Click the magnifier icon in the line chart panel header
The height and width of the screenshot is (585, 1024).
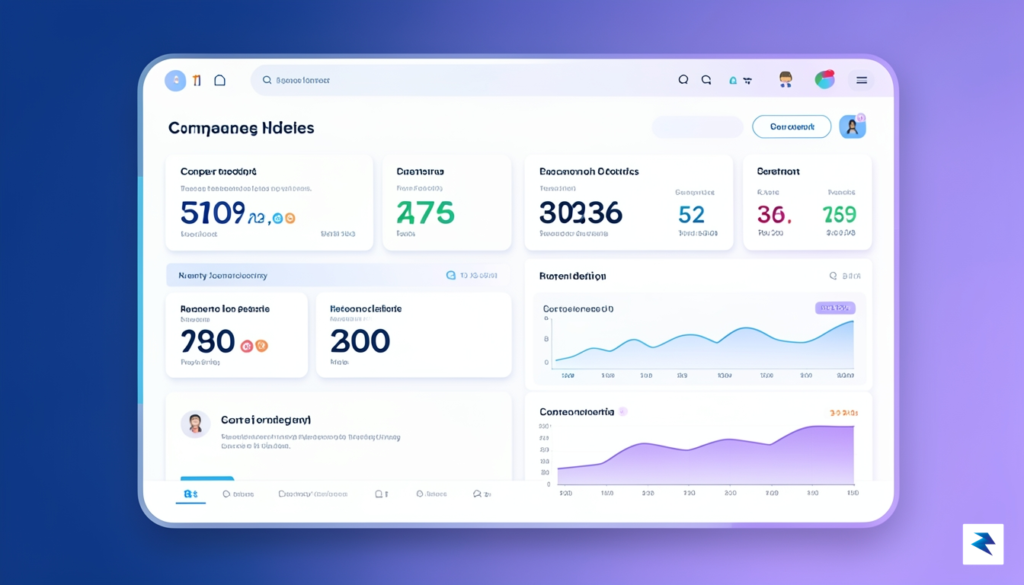(833, 276)
